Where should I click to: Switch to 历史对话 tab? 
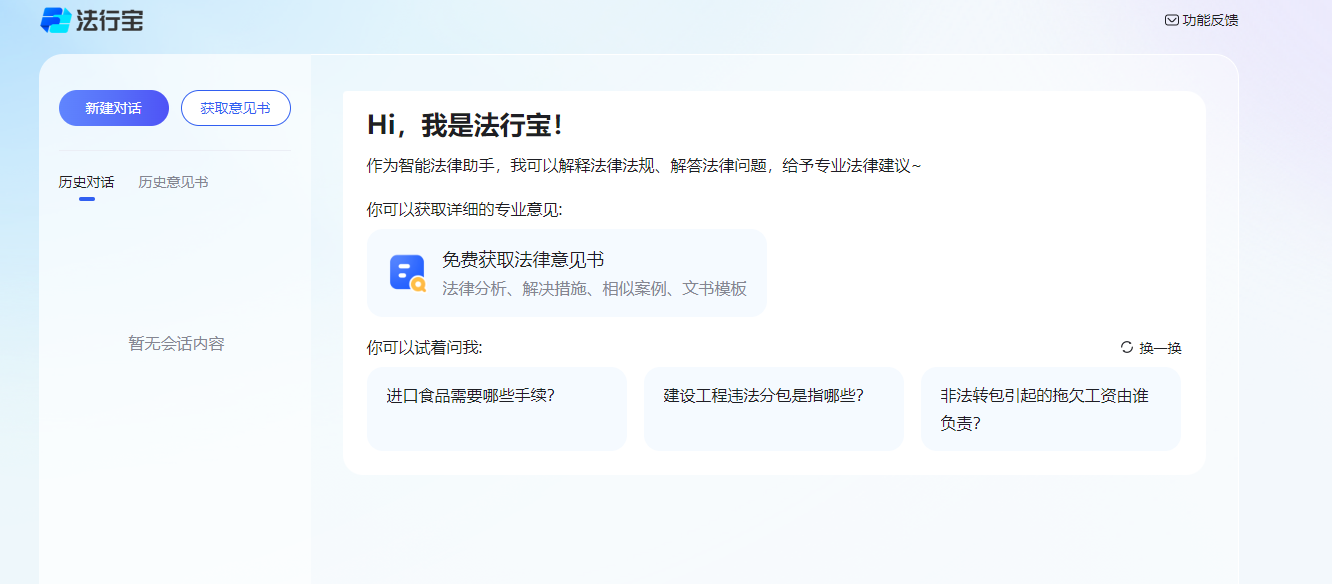[x=86, y=182]
